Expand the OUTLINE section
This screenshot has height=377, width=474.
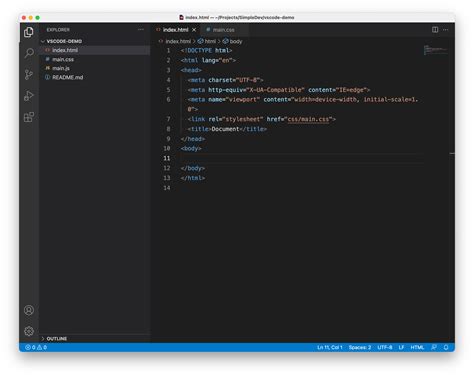pos(57,338)
